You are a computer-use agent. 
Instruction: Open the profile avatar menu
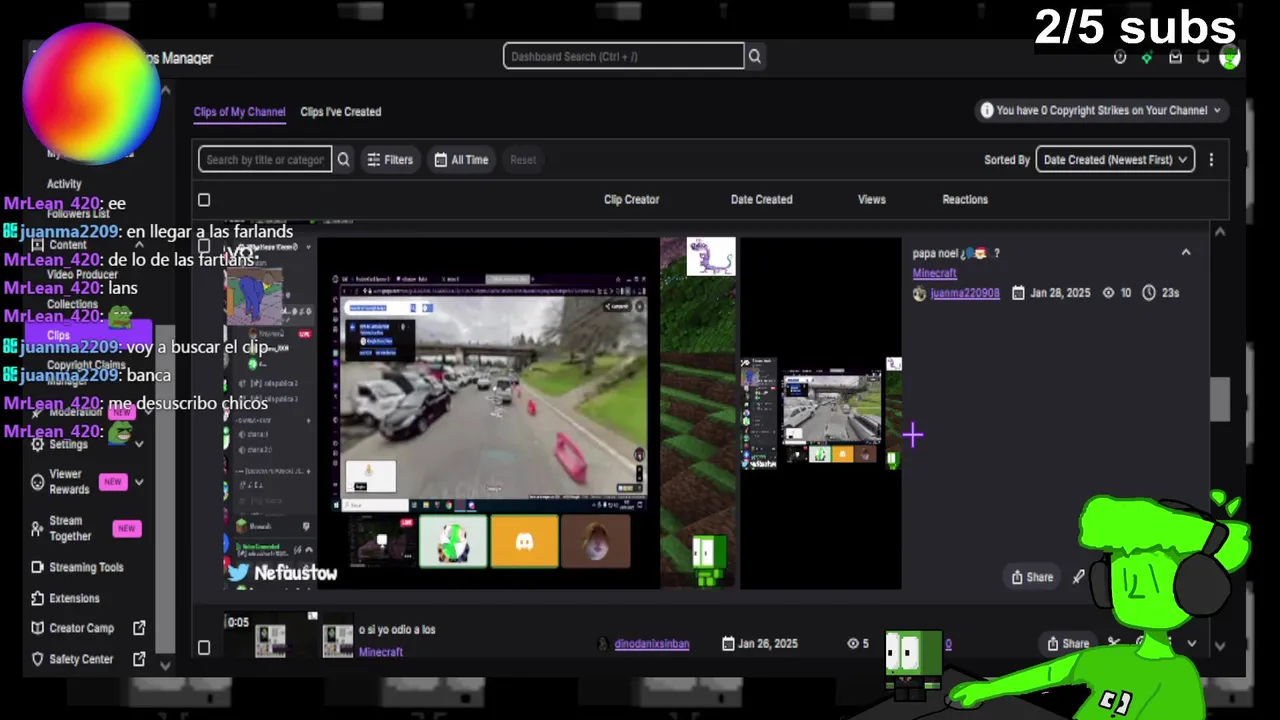1230,58
